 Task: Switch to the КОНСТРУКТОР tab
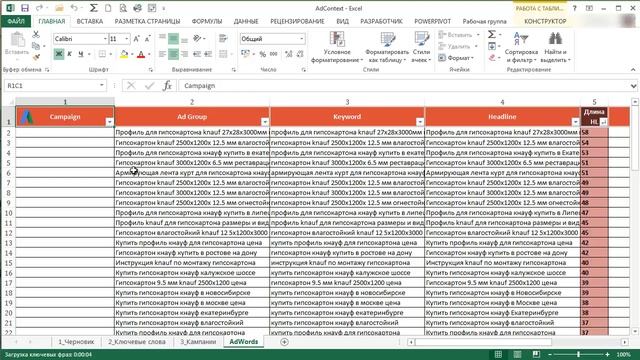pos(545,21)
